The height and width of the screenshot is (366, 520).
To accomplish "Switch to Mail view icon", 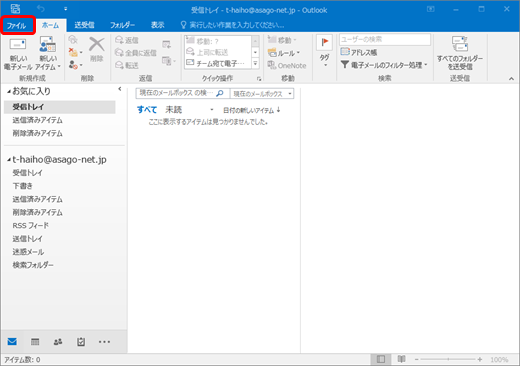I will 12,341.
